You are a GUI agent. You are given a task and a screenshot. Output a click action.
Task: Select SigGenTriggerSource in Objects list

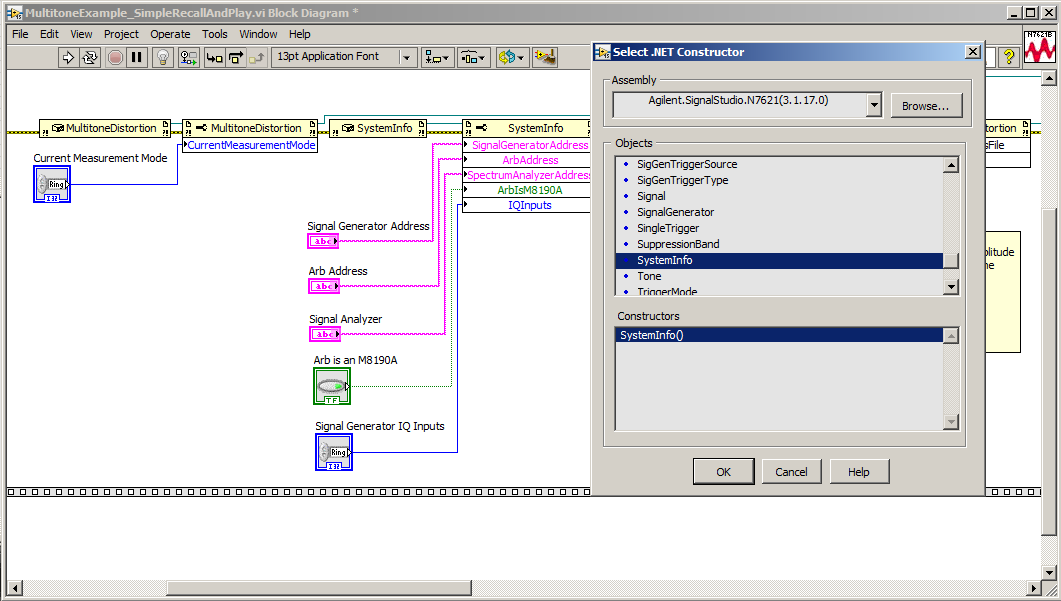(x=687, y=164)
